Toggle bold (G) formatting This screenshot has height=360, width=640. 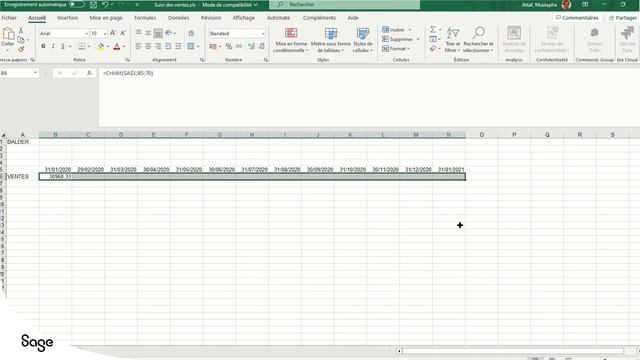43,46
